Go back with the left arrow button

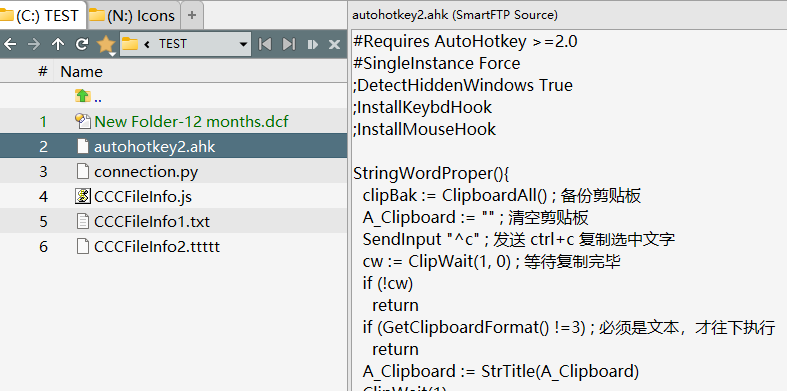tap(10, 44)
